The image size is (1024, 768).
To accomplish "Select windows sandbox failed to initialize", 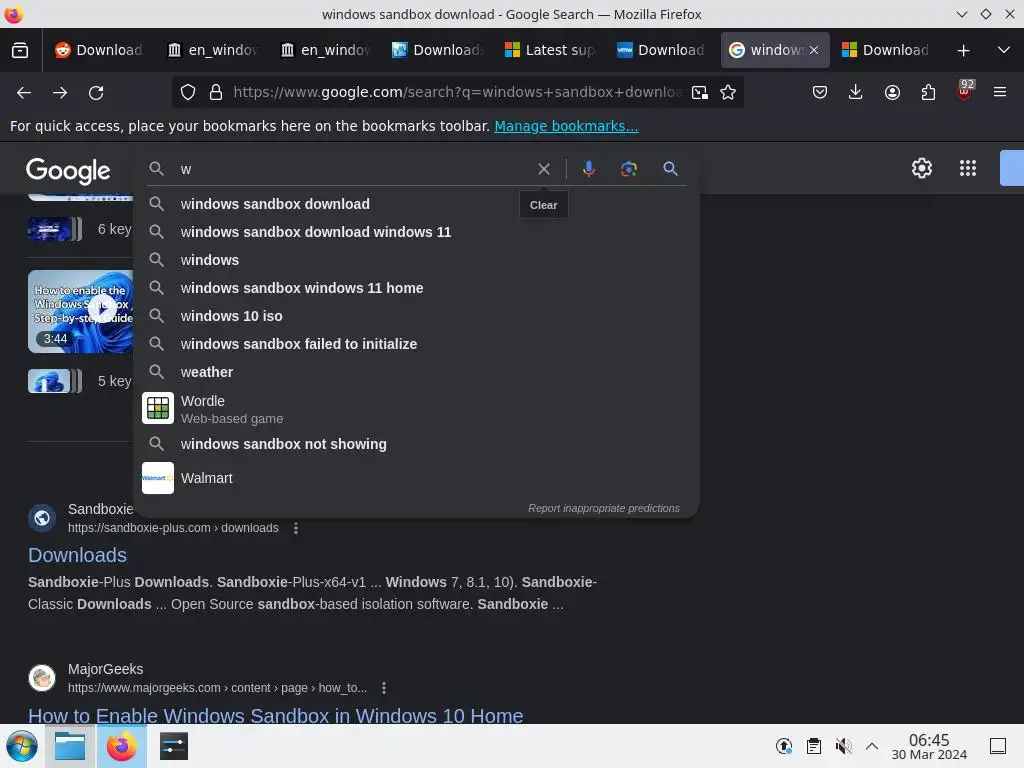I will 416,344.
